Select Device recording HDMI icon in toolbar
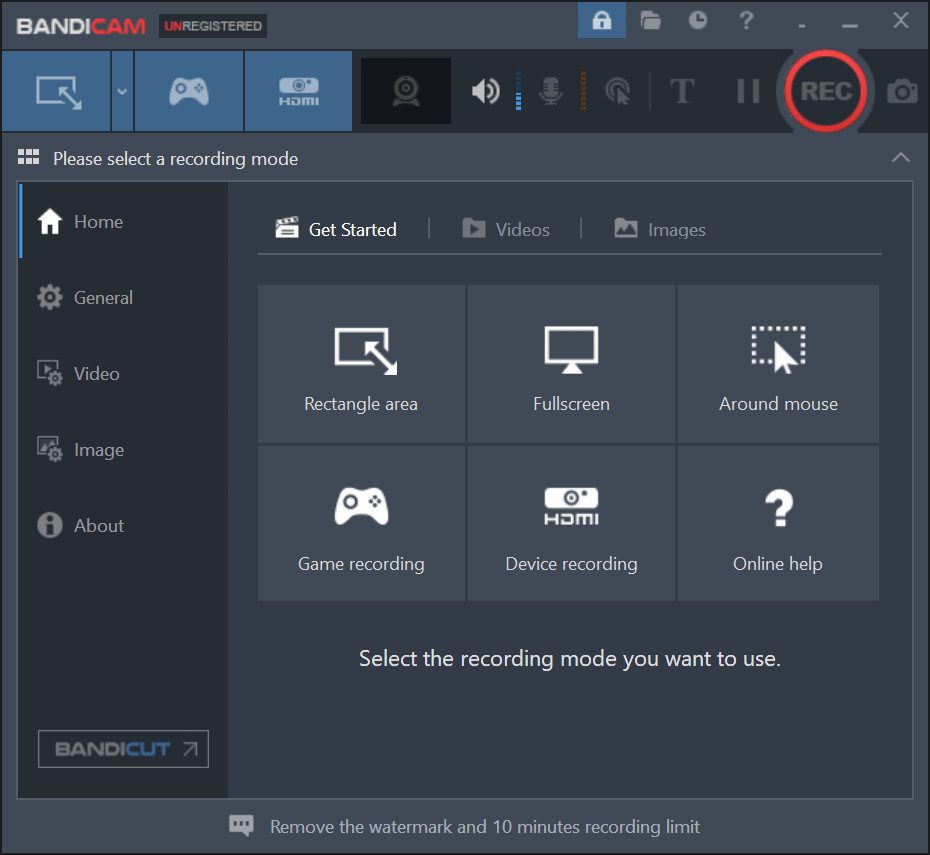Viewport: 930px width, 855px height. pyautogui.click(x=297, y=90)
